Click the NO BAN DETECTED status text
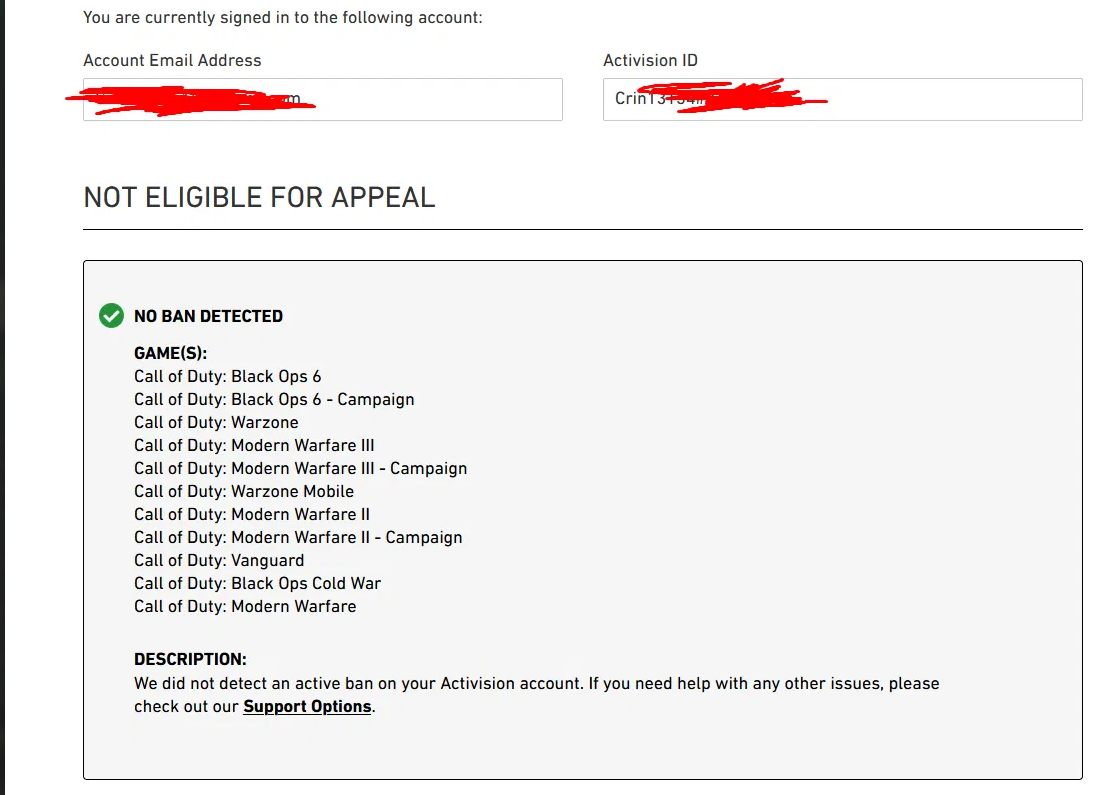The width and height of the screenshot is (1106, 795). [208, 316]
